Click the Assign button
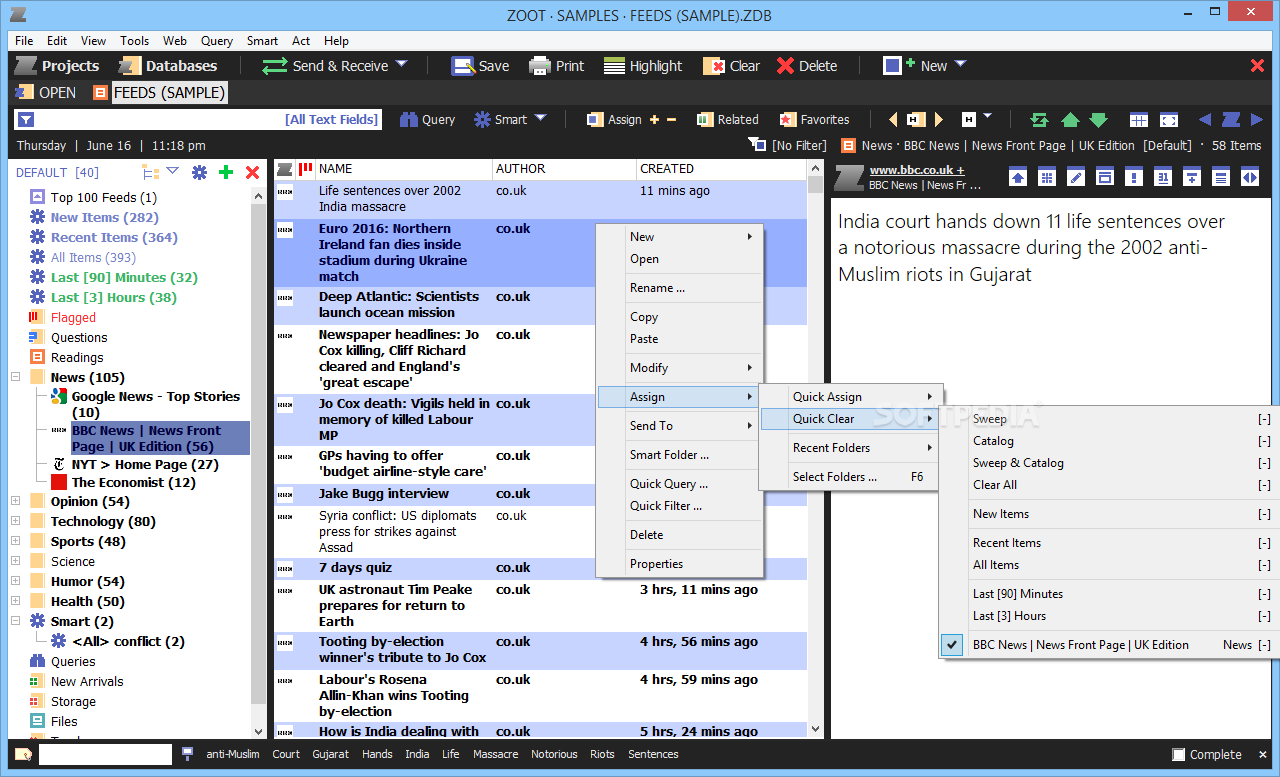Screen dimensions: 1280x777 coord(614,120)
